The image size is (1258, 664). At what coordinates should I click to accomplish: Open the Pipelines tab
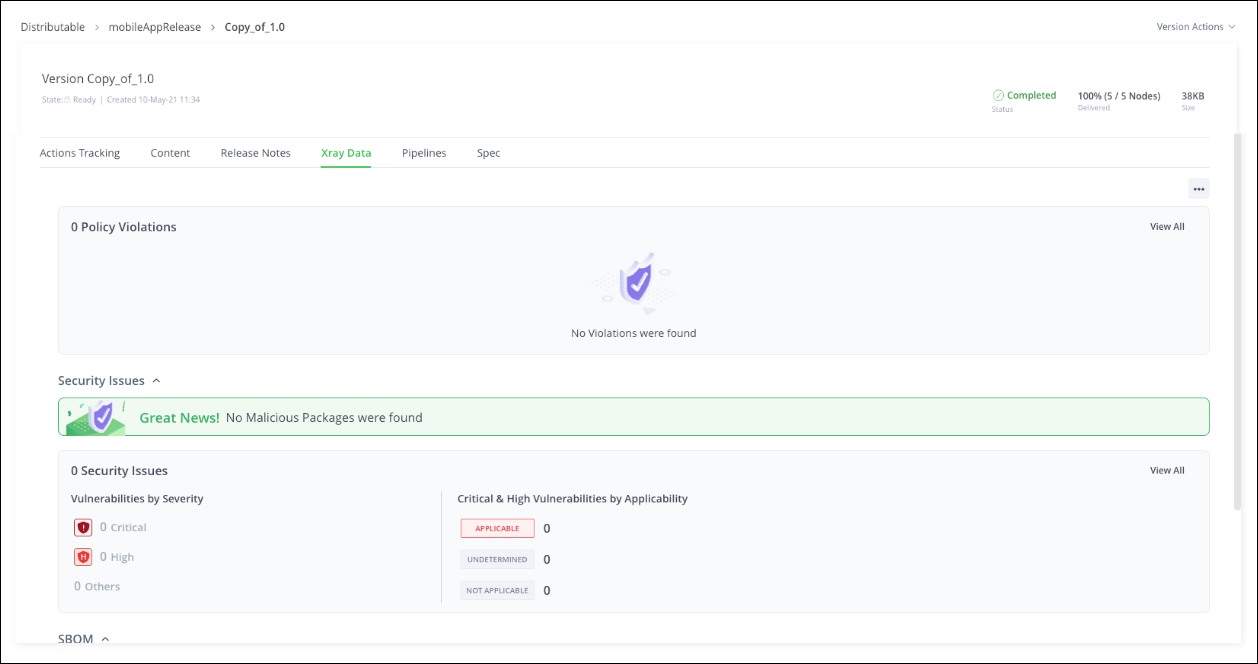coord(424,153)
